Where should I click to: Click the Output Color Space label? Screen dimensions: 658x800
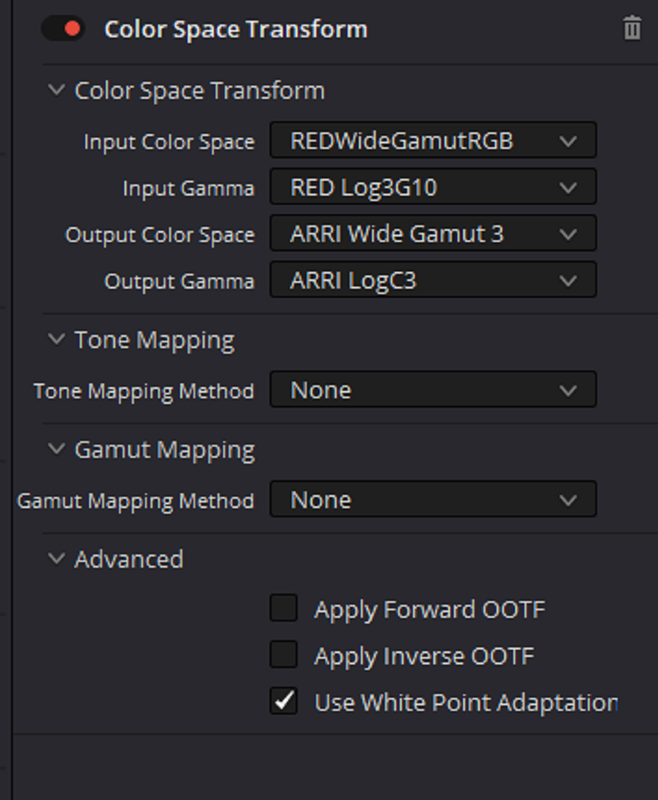pyautogui.click(x=160, y=235)
